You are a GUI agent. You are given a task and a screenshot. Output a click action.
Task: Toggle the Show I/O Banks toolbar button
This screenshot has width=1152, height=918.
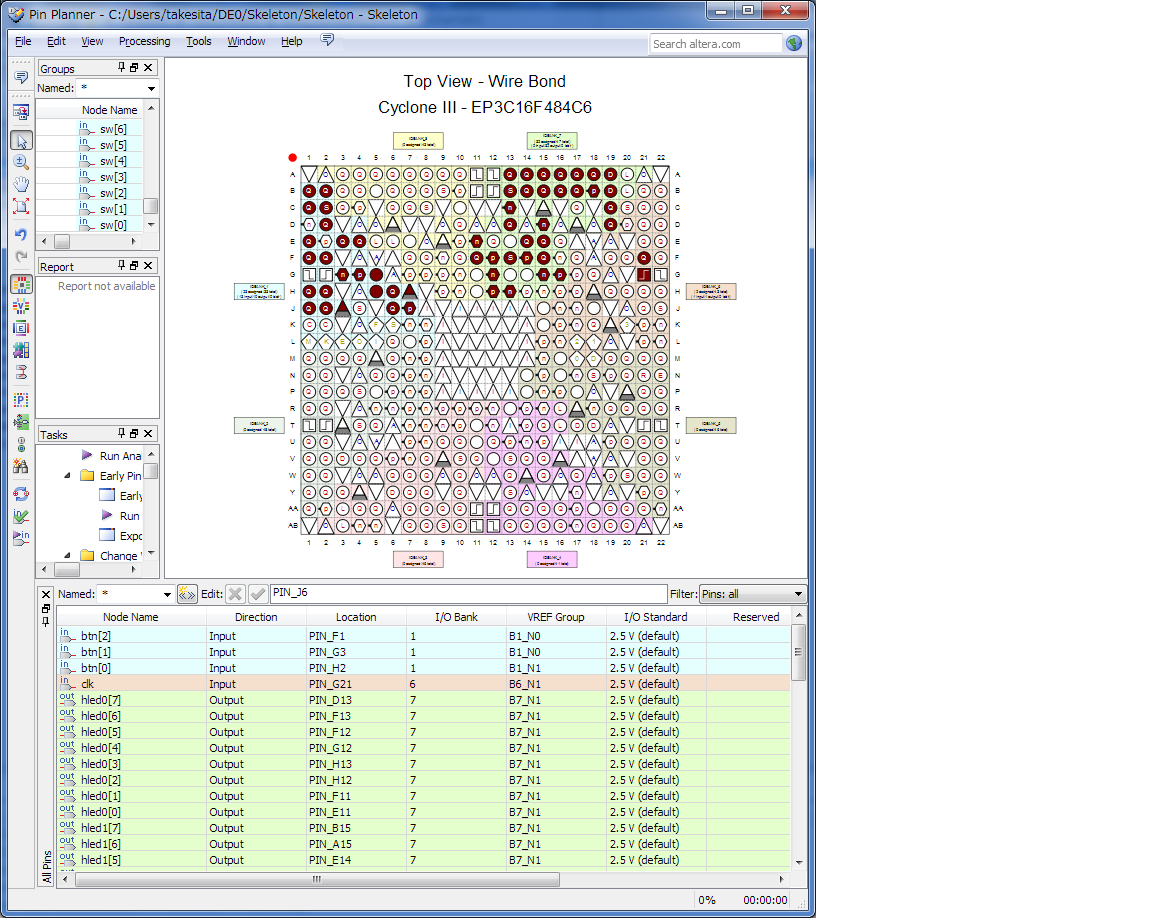[21, 285]
